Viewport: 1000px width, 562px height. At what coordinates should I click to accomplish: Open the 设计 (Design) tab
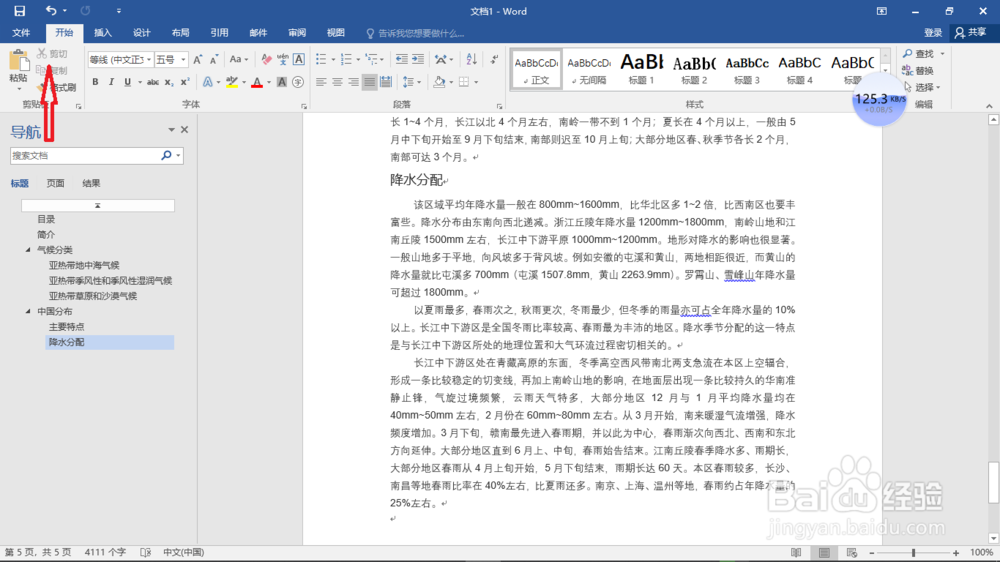(x=142, y=33)
